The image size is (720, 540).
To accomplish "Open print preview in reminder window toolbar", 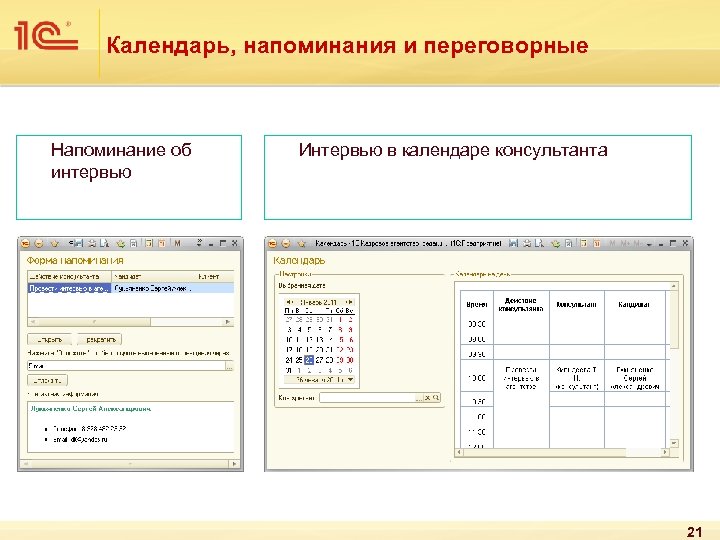I will 105,243.
